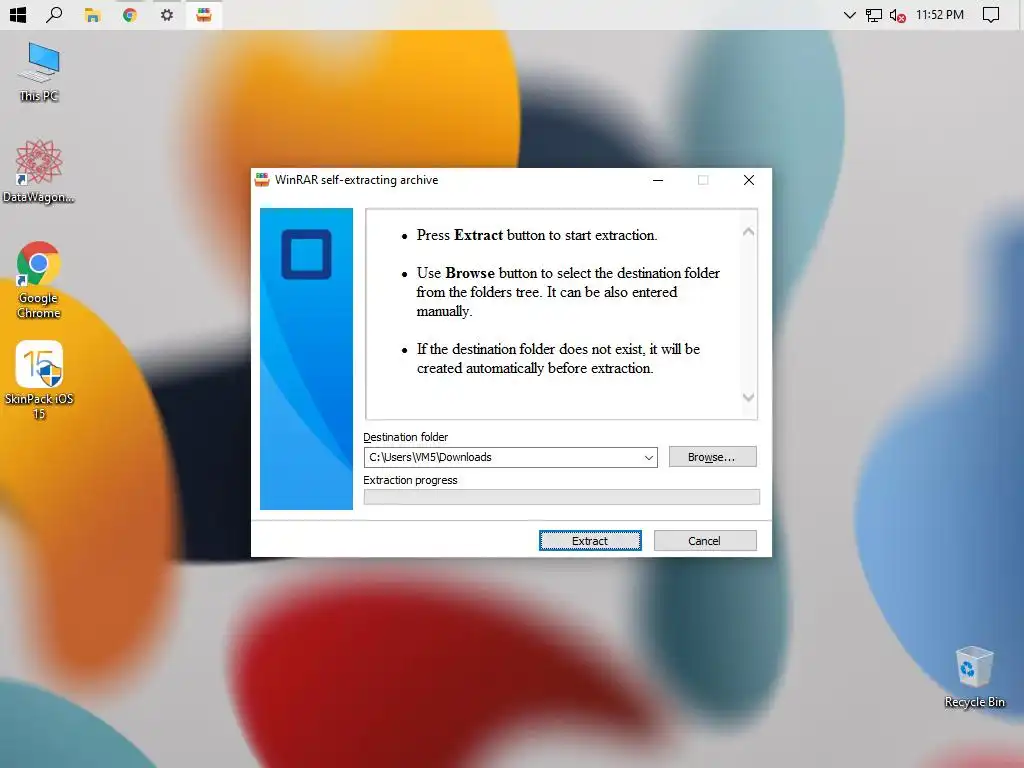Screen dimensions: 1024x768
Task: Click the blue square logo in the dialog
Action: click(306, 254)
